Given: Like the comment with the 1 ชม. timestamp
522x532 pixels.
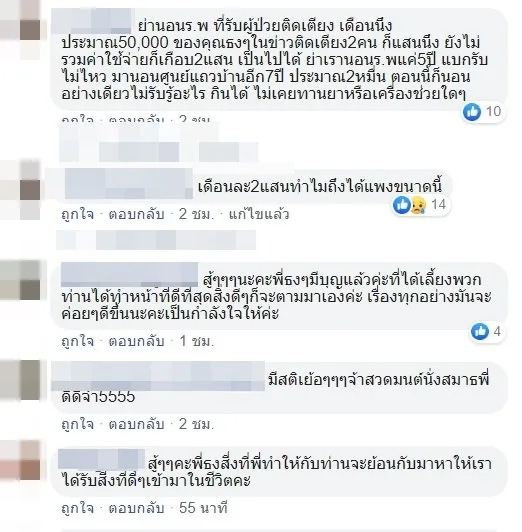Looking at the screenshot, I should tap(78, 341).
